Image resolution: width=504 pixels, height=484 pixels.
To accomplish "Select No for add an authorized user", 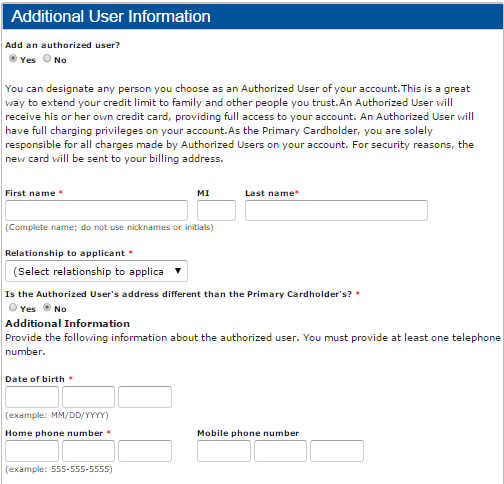I will point(47,58).
